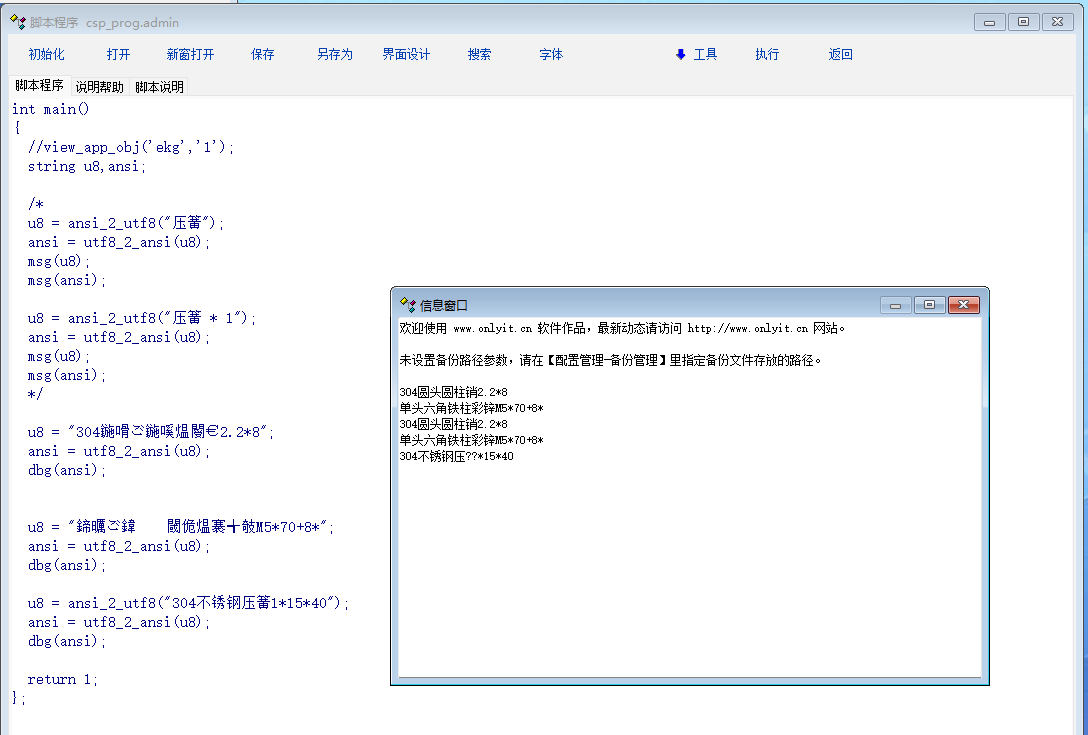Screen dimensions: 1088x735
Task: Click the 脚本程序 window title bar icon
Action: [x=17, y=22]
